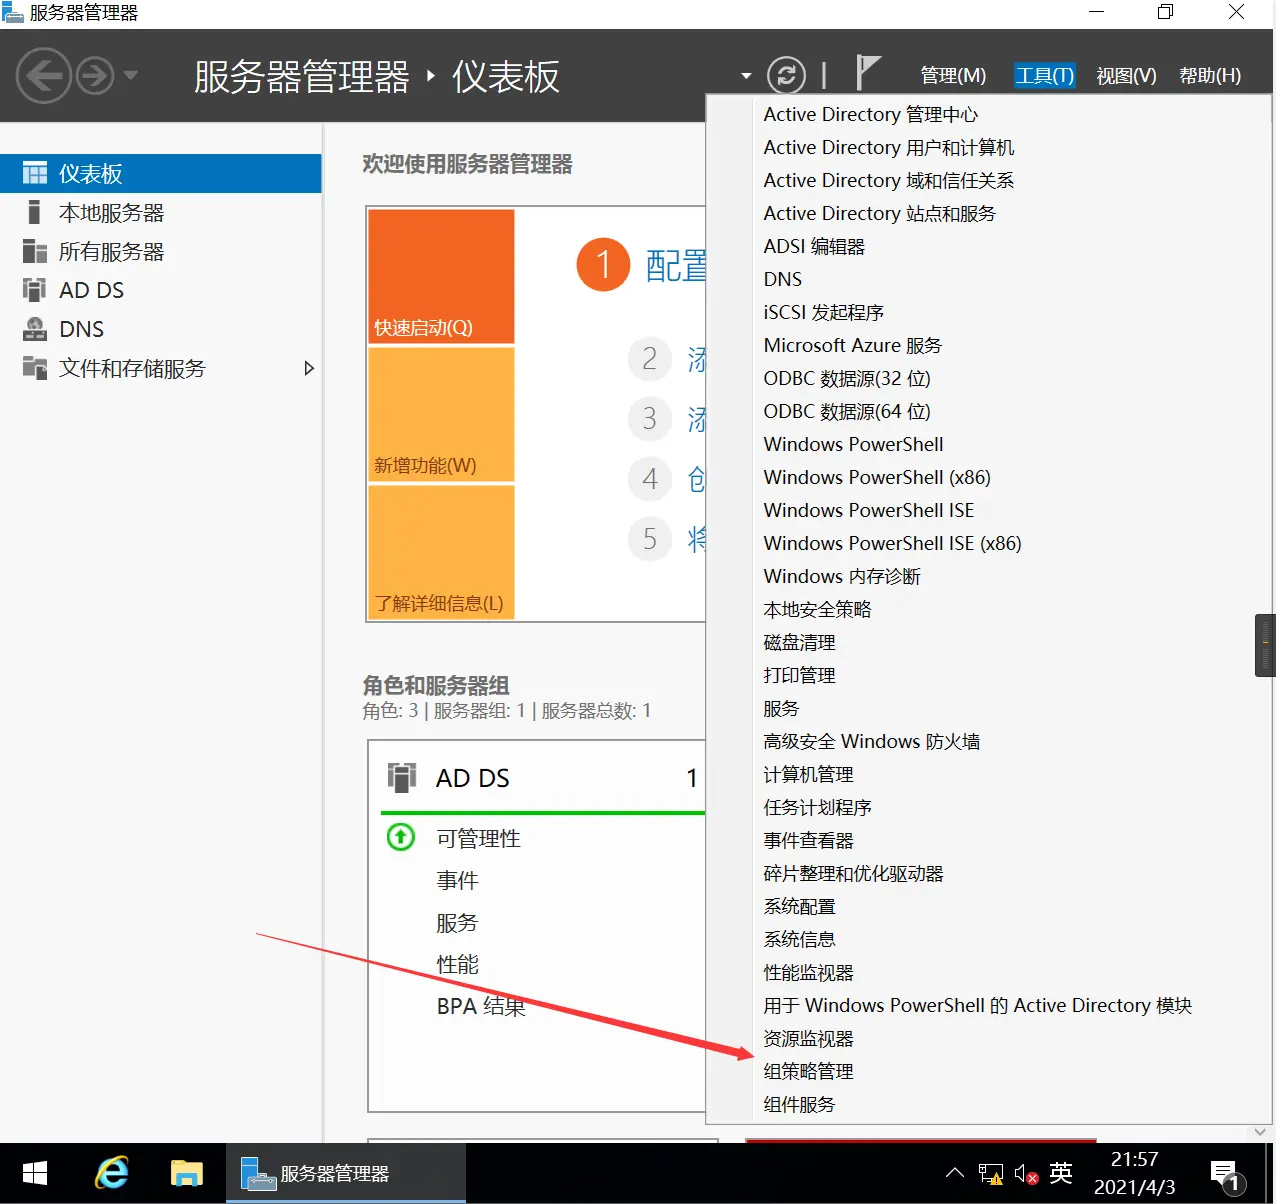Click step 1 orange circle

[603, 265]
